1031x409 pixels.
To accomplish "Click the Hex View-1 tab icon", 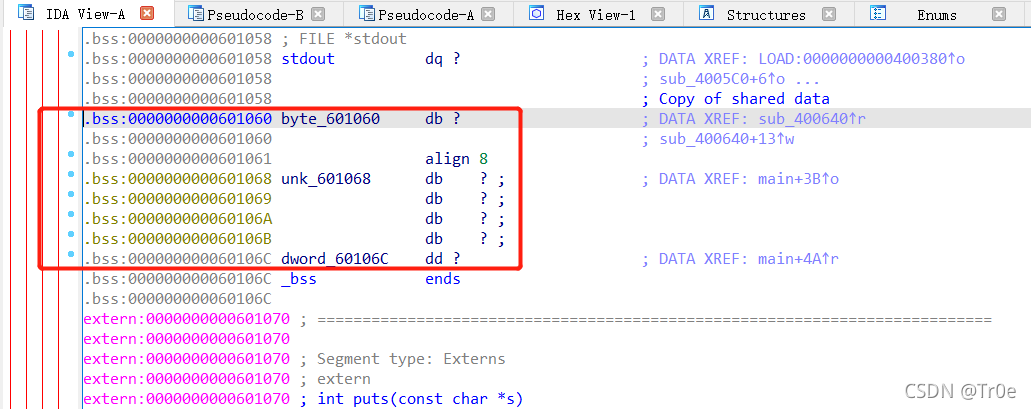I will (x=537, y=13).
